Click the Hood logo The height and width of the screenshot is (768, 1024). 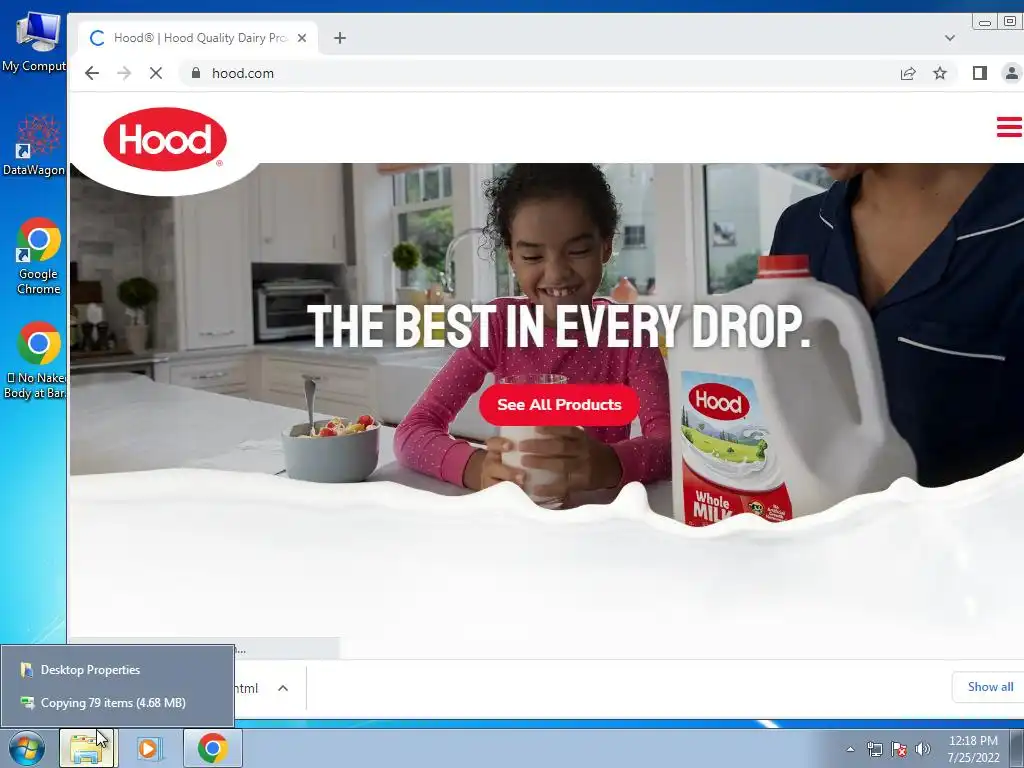point(165,140)
